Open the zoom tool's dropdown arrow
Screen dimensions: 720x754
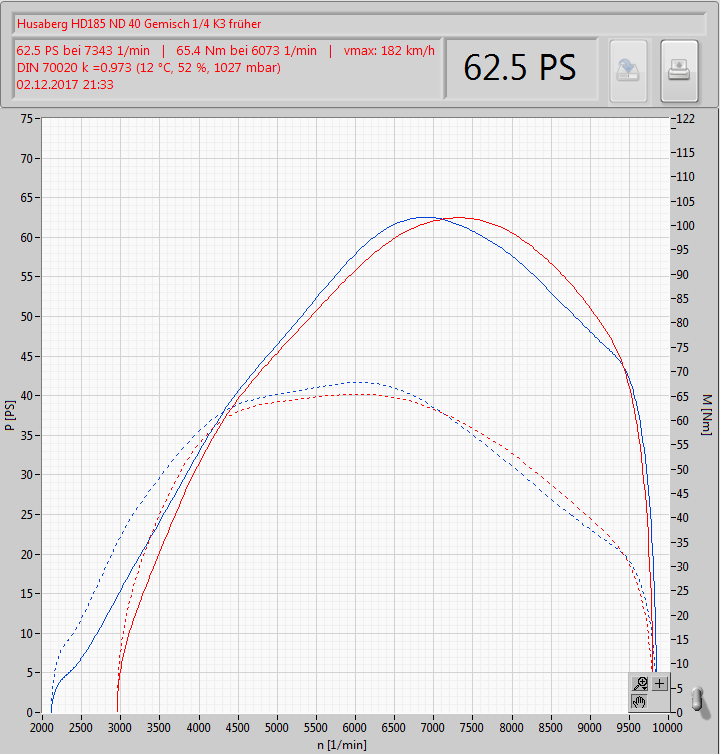click(x=645, y=689)
